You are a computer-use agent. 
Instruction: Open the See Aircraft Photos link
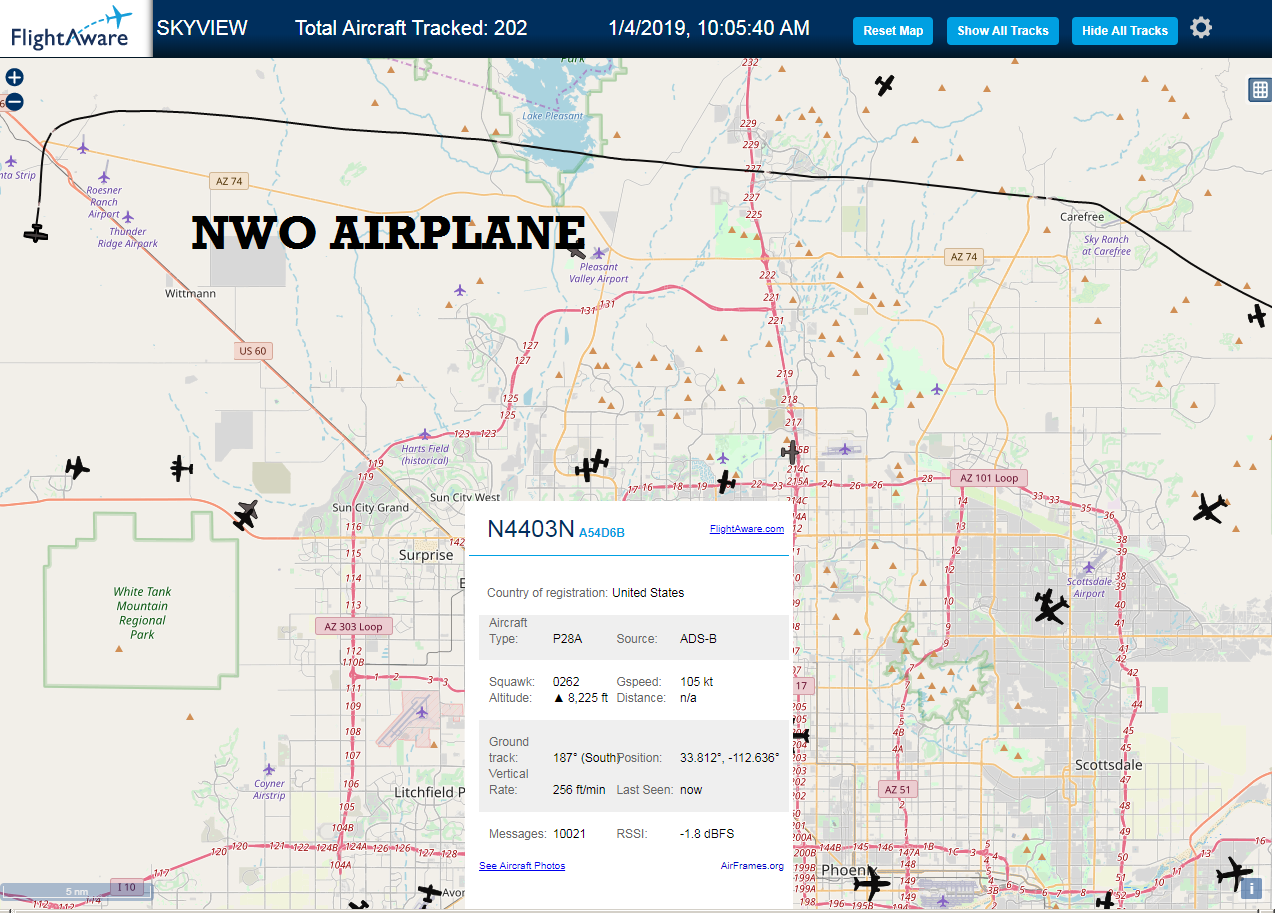coord(522,866)
